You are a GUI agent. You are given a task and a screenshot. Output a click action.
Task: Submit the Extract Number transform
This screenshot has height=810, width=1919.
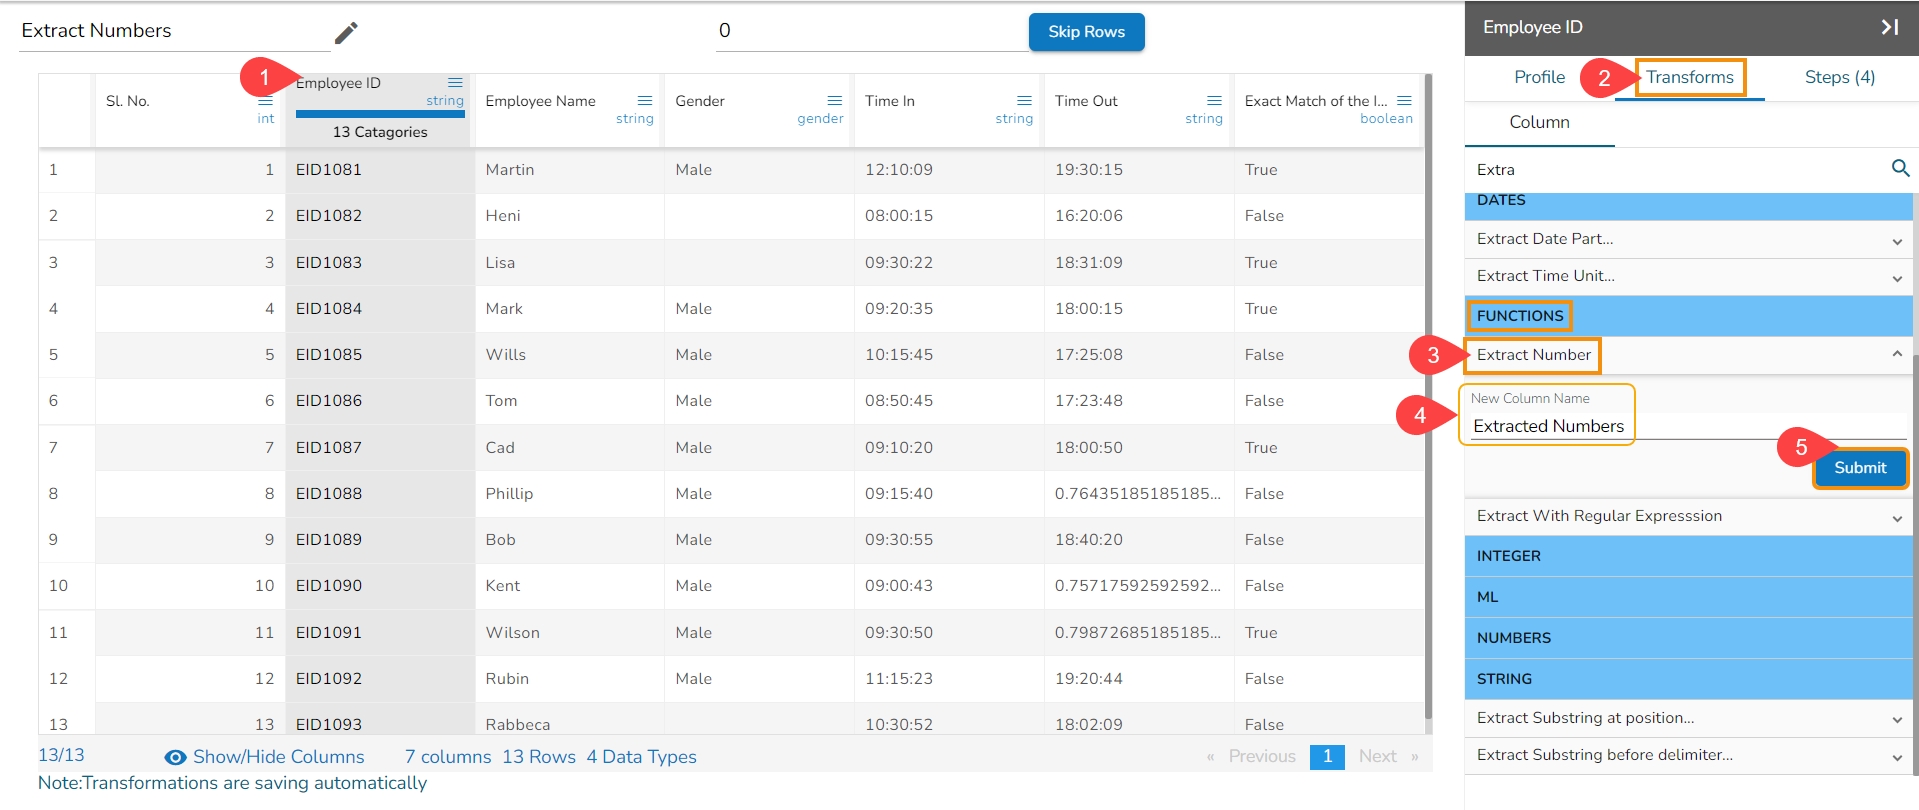[x=1859, y=468]
